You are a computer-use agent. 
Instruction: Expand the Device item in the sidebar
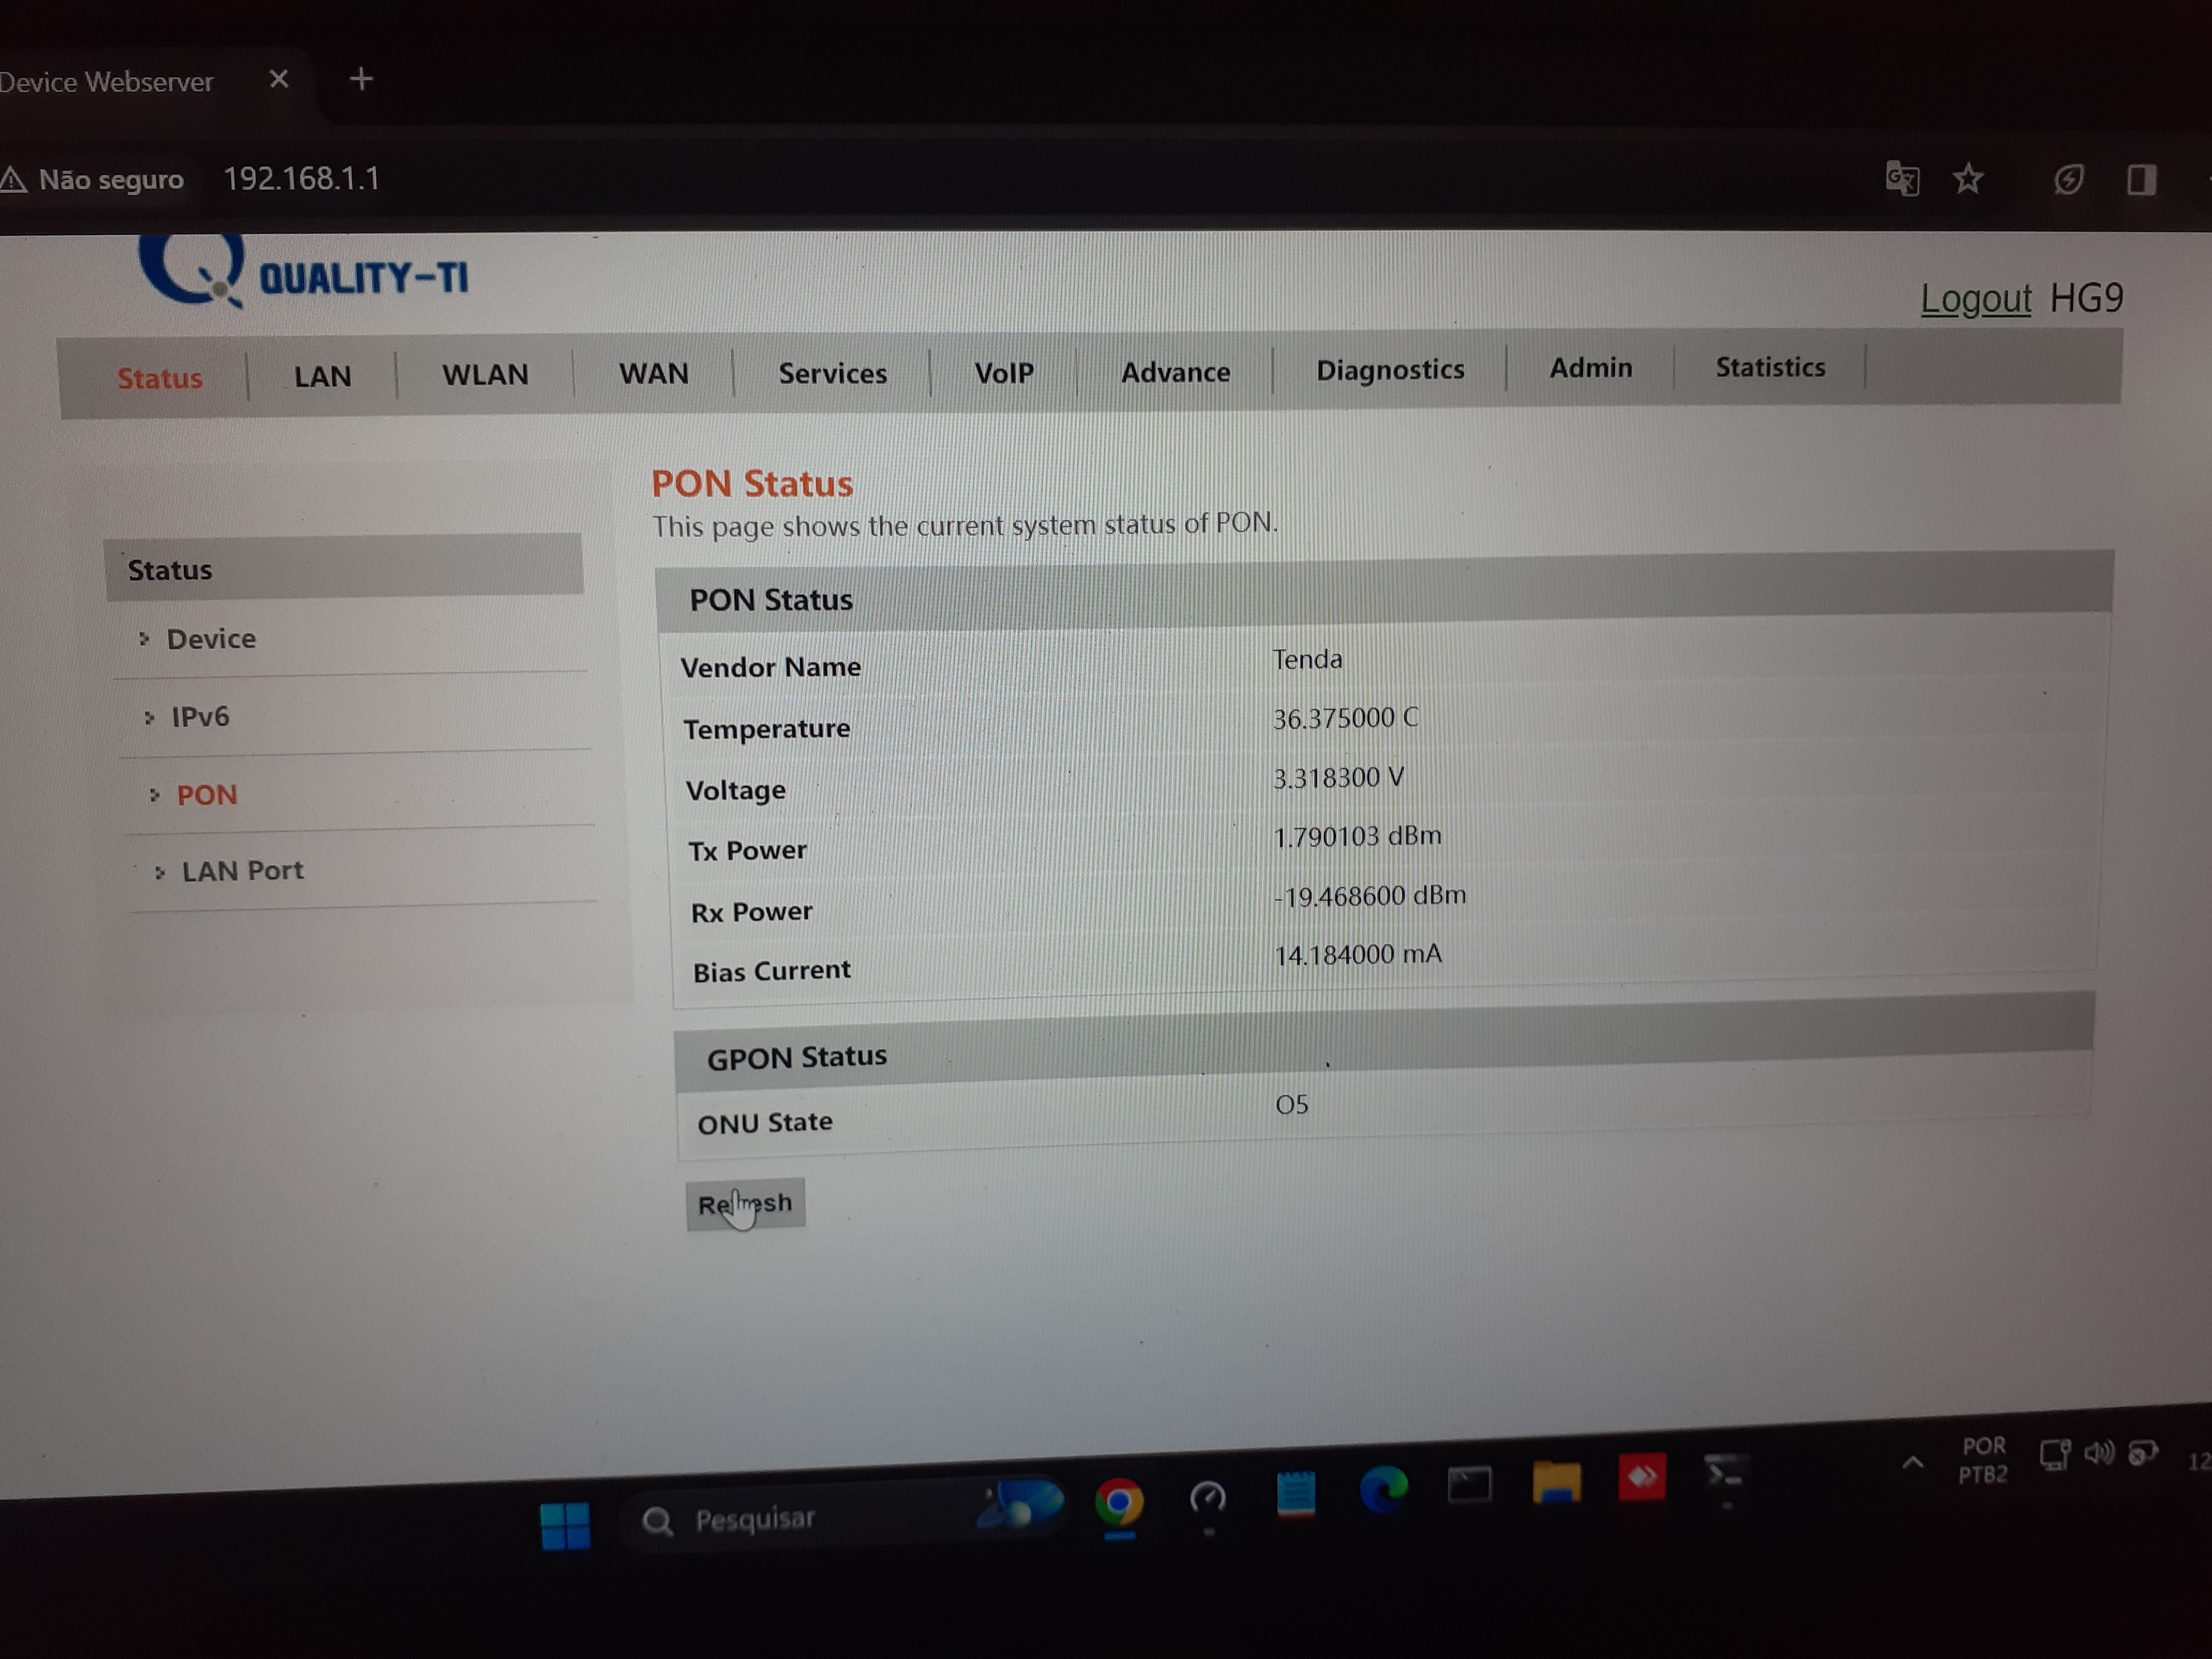point(211,639)
